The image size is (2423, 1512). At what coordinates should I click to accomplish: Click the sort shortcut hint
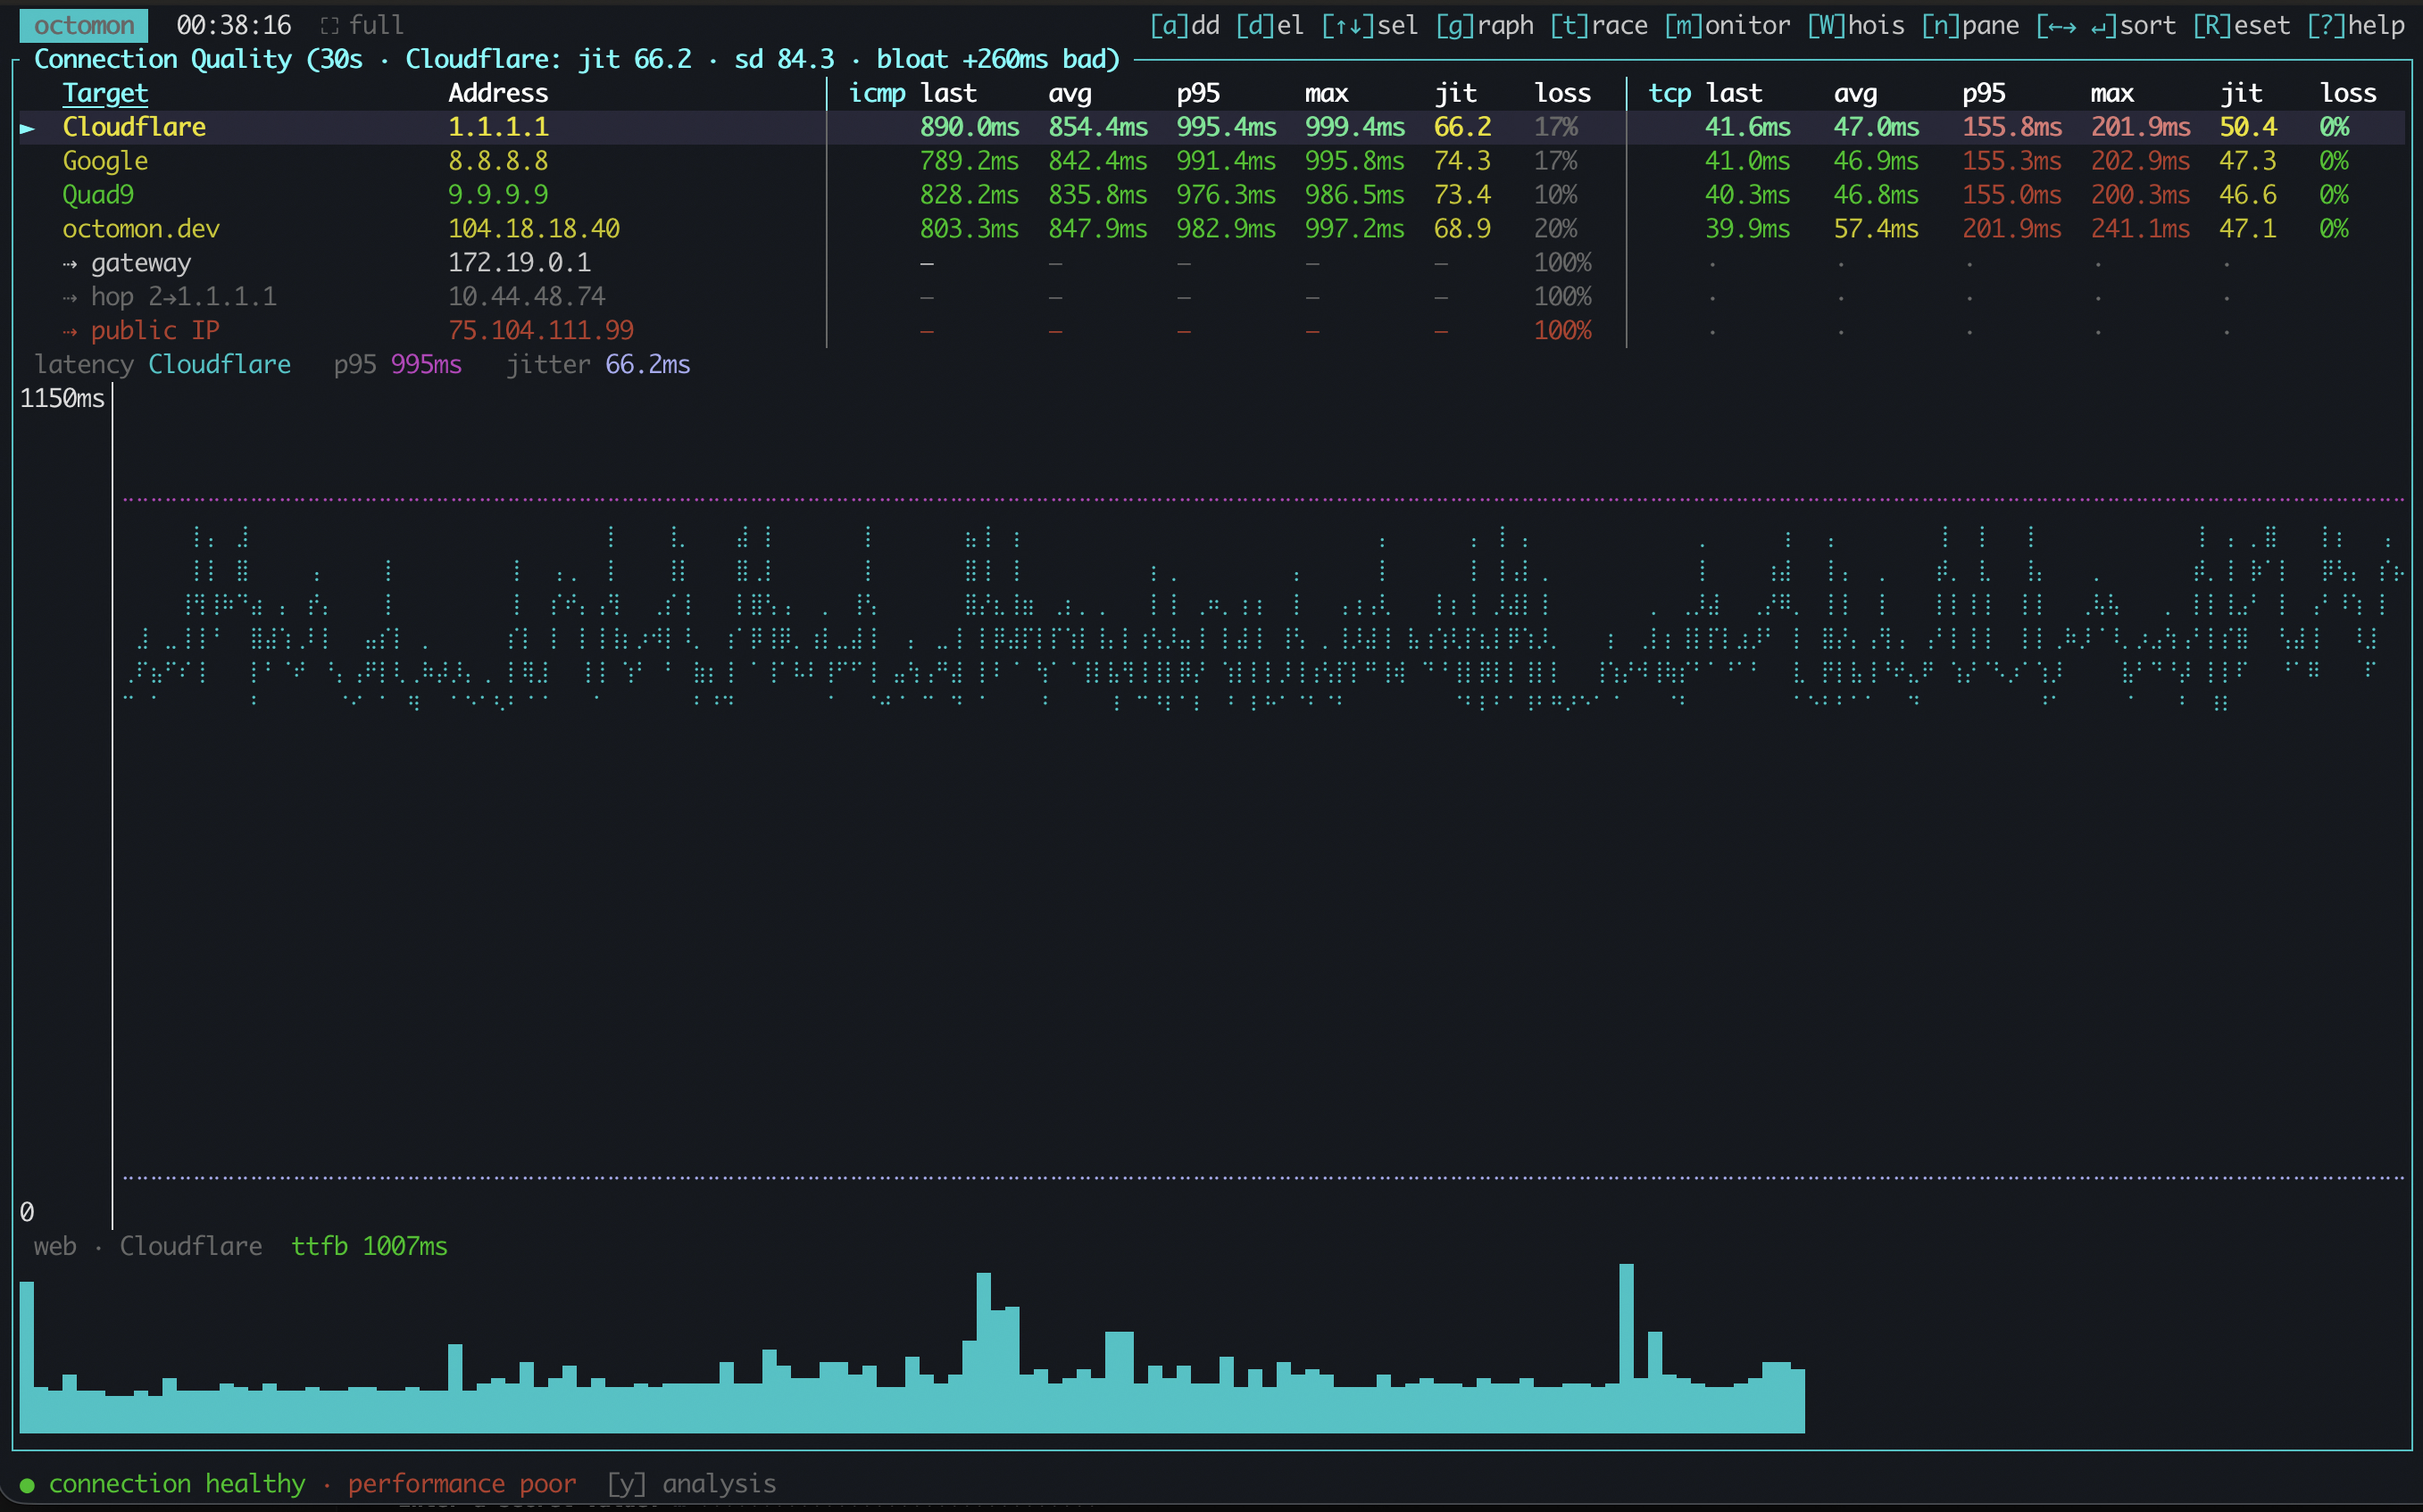point(2105,25)
